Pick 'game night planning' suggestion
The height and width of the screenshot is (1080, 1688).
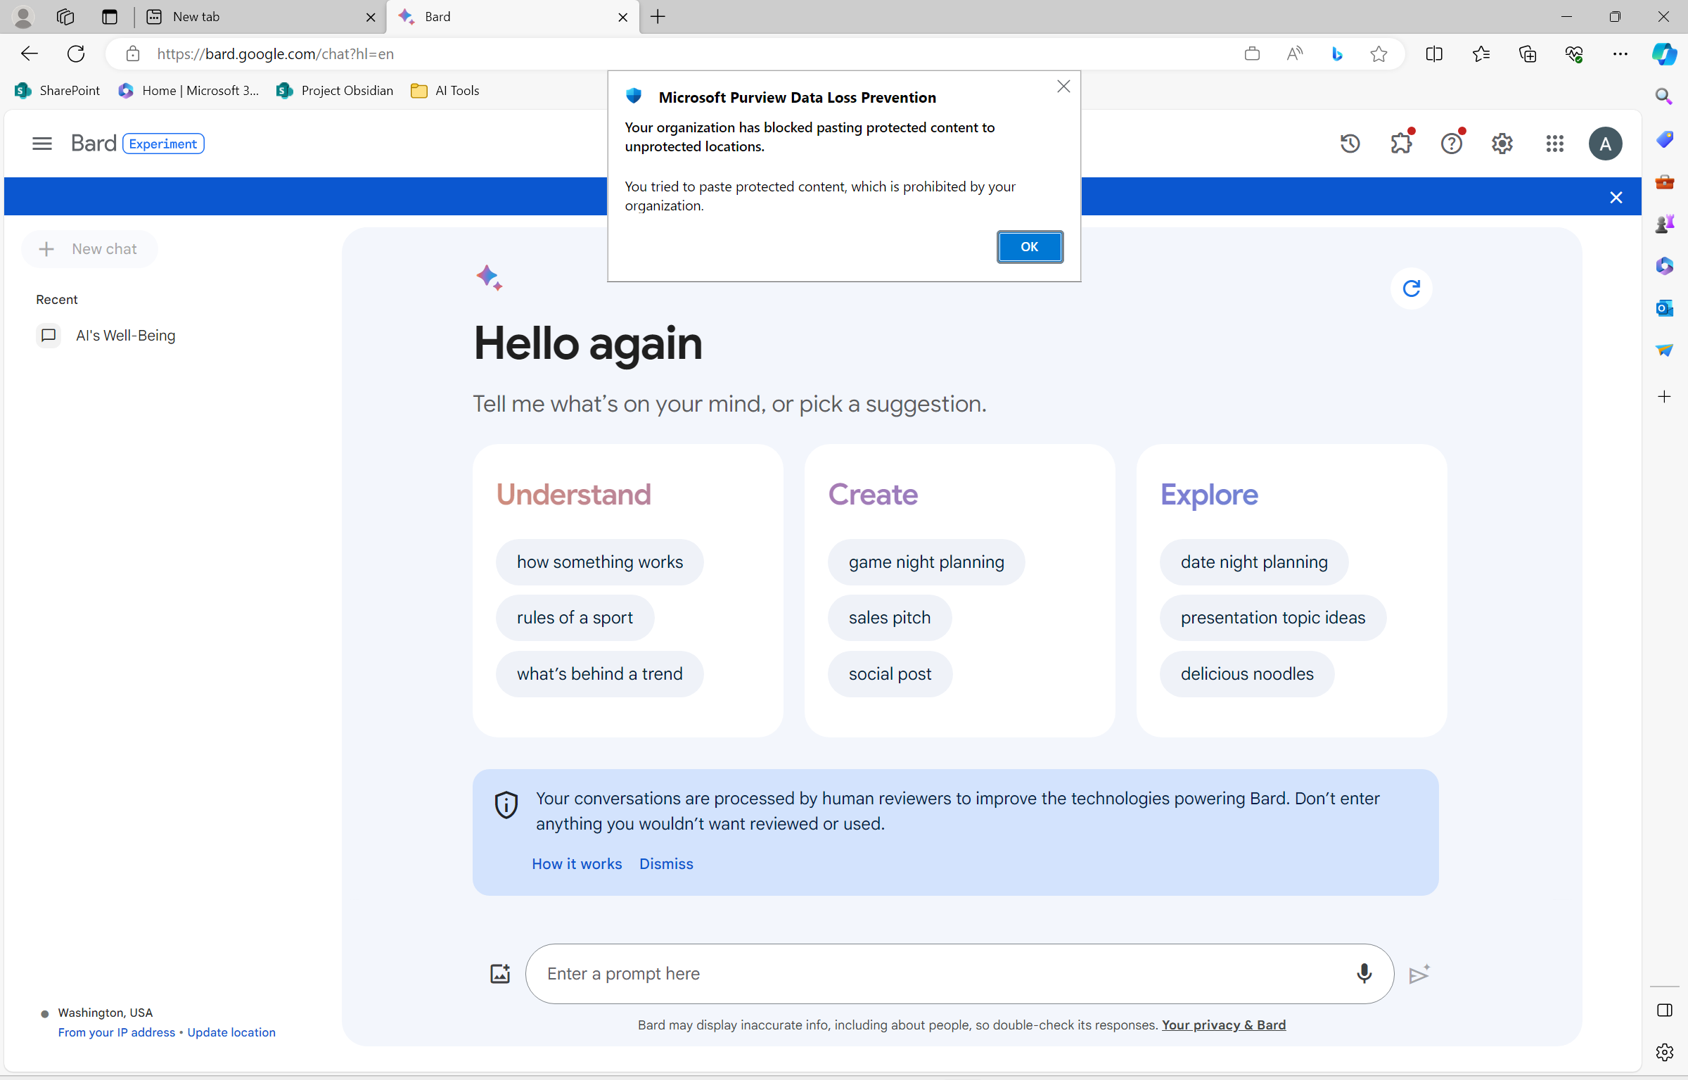(926, 562)
